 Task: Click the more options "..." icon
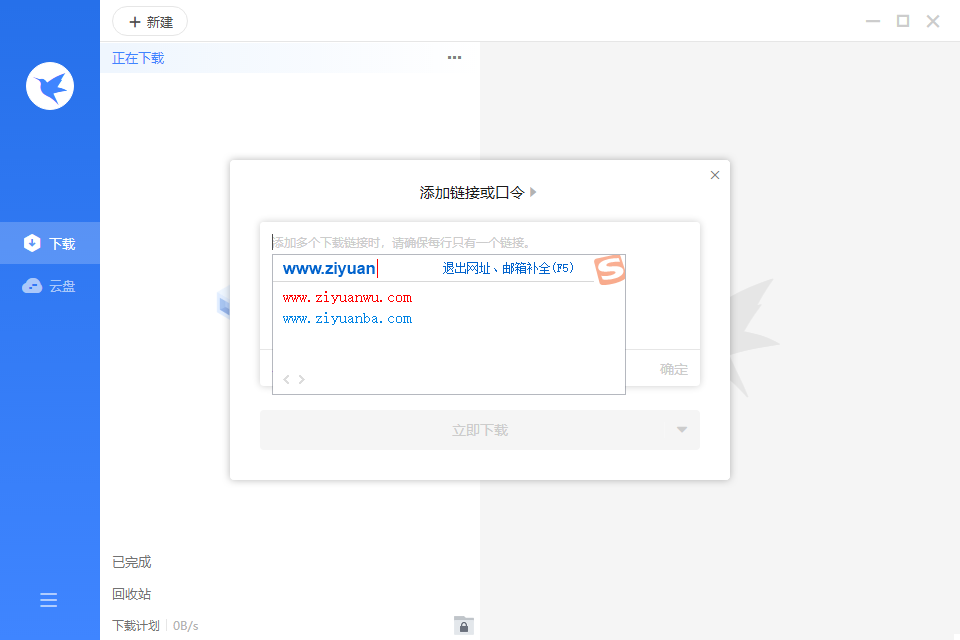454,57
